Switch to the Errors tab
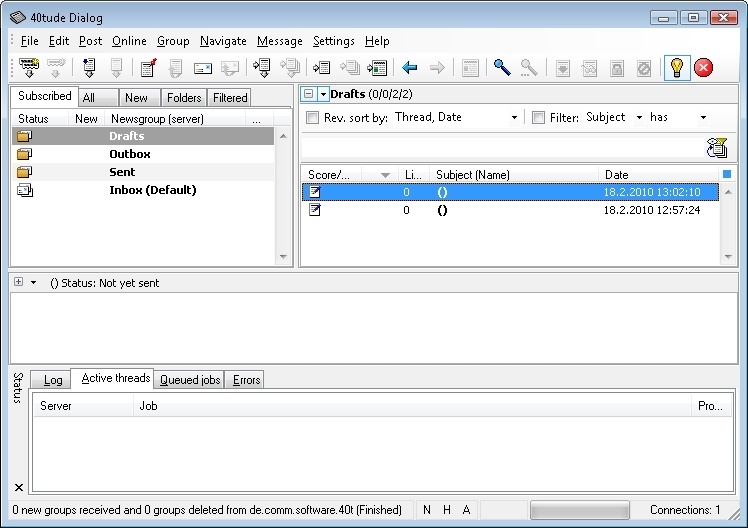Viewport: 748px width, 528px height. (x=247, y=380)
